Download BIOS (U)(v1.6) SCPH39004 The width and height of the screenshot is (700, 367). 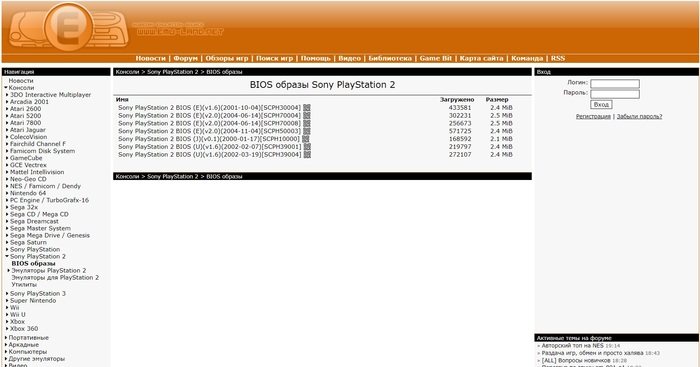[x=210, y=154]
